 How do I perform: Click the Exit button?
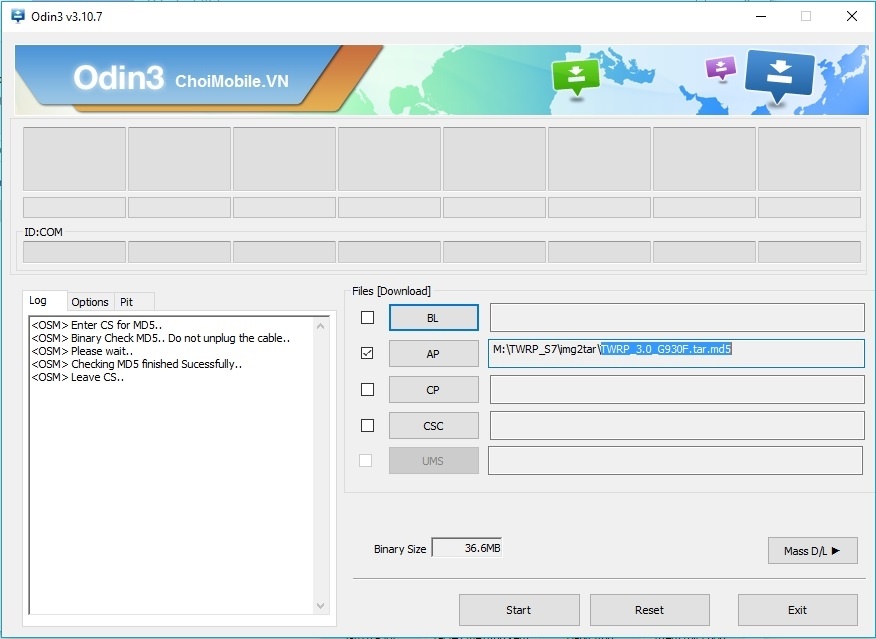797,610
